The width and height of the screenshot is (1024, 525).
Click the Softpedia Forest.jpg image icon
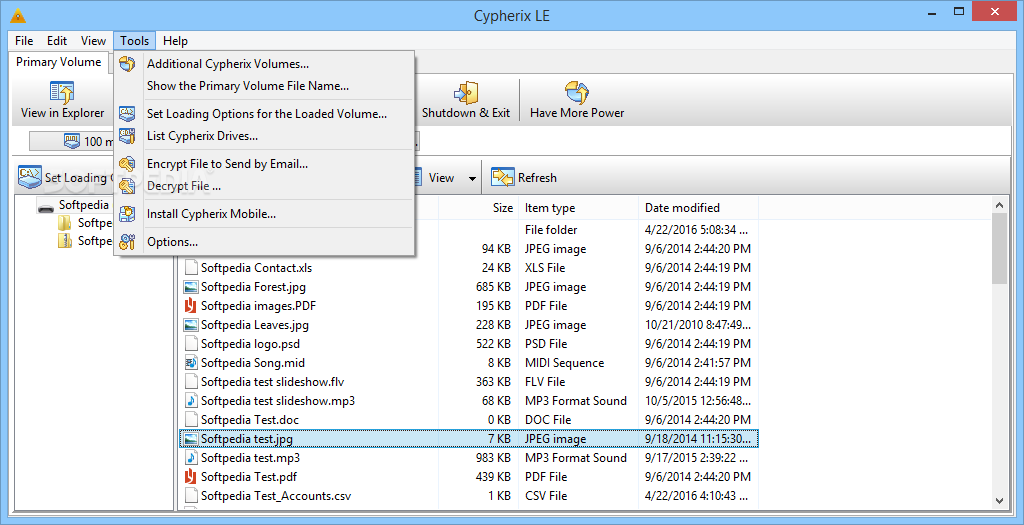pos(191,287)
